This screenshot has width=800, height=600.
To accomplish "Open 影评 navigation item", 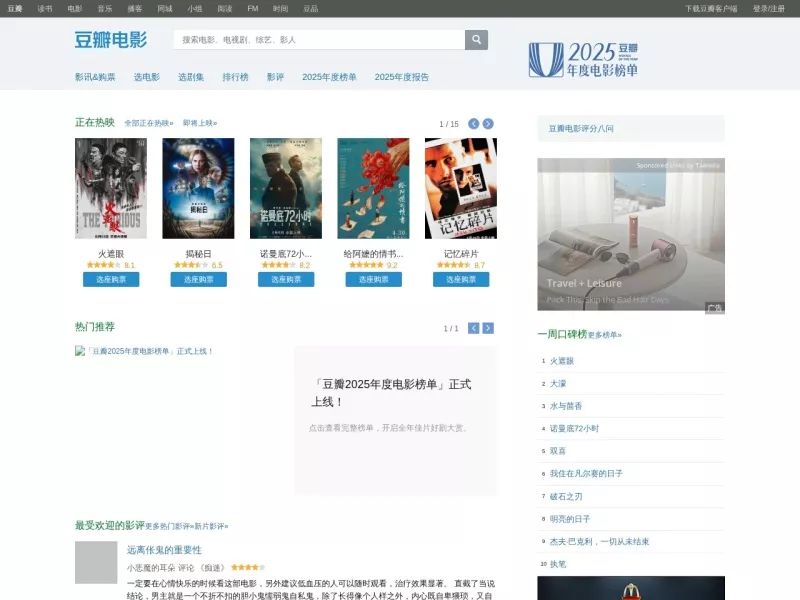I will [275, 77].
